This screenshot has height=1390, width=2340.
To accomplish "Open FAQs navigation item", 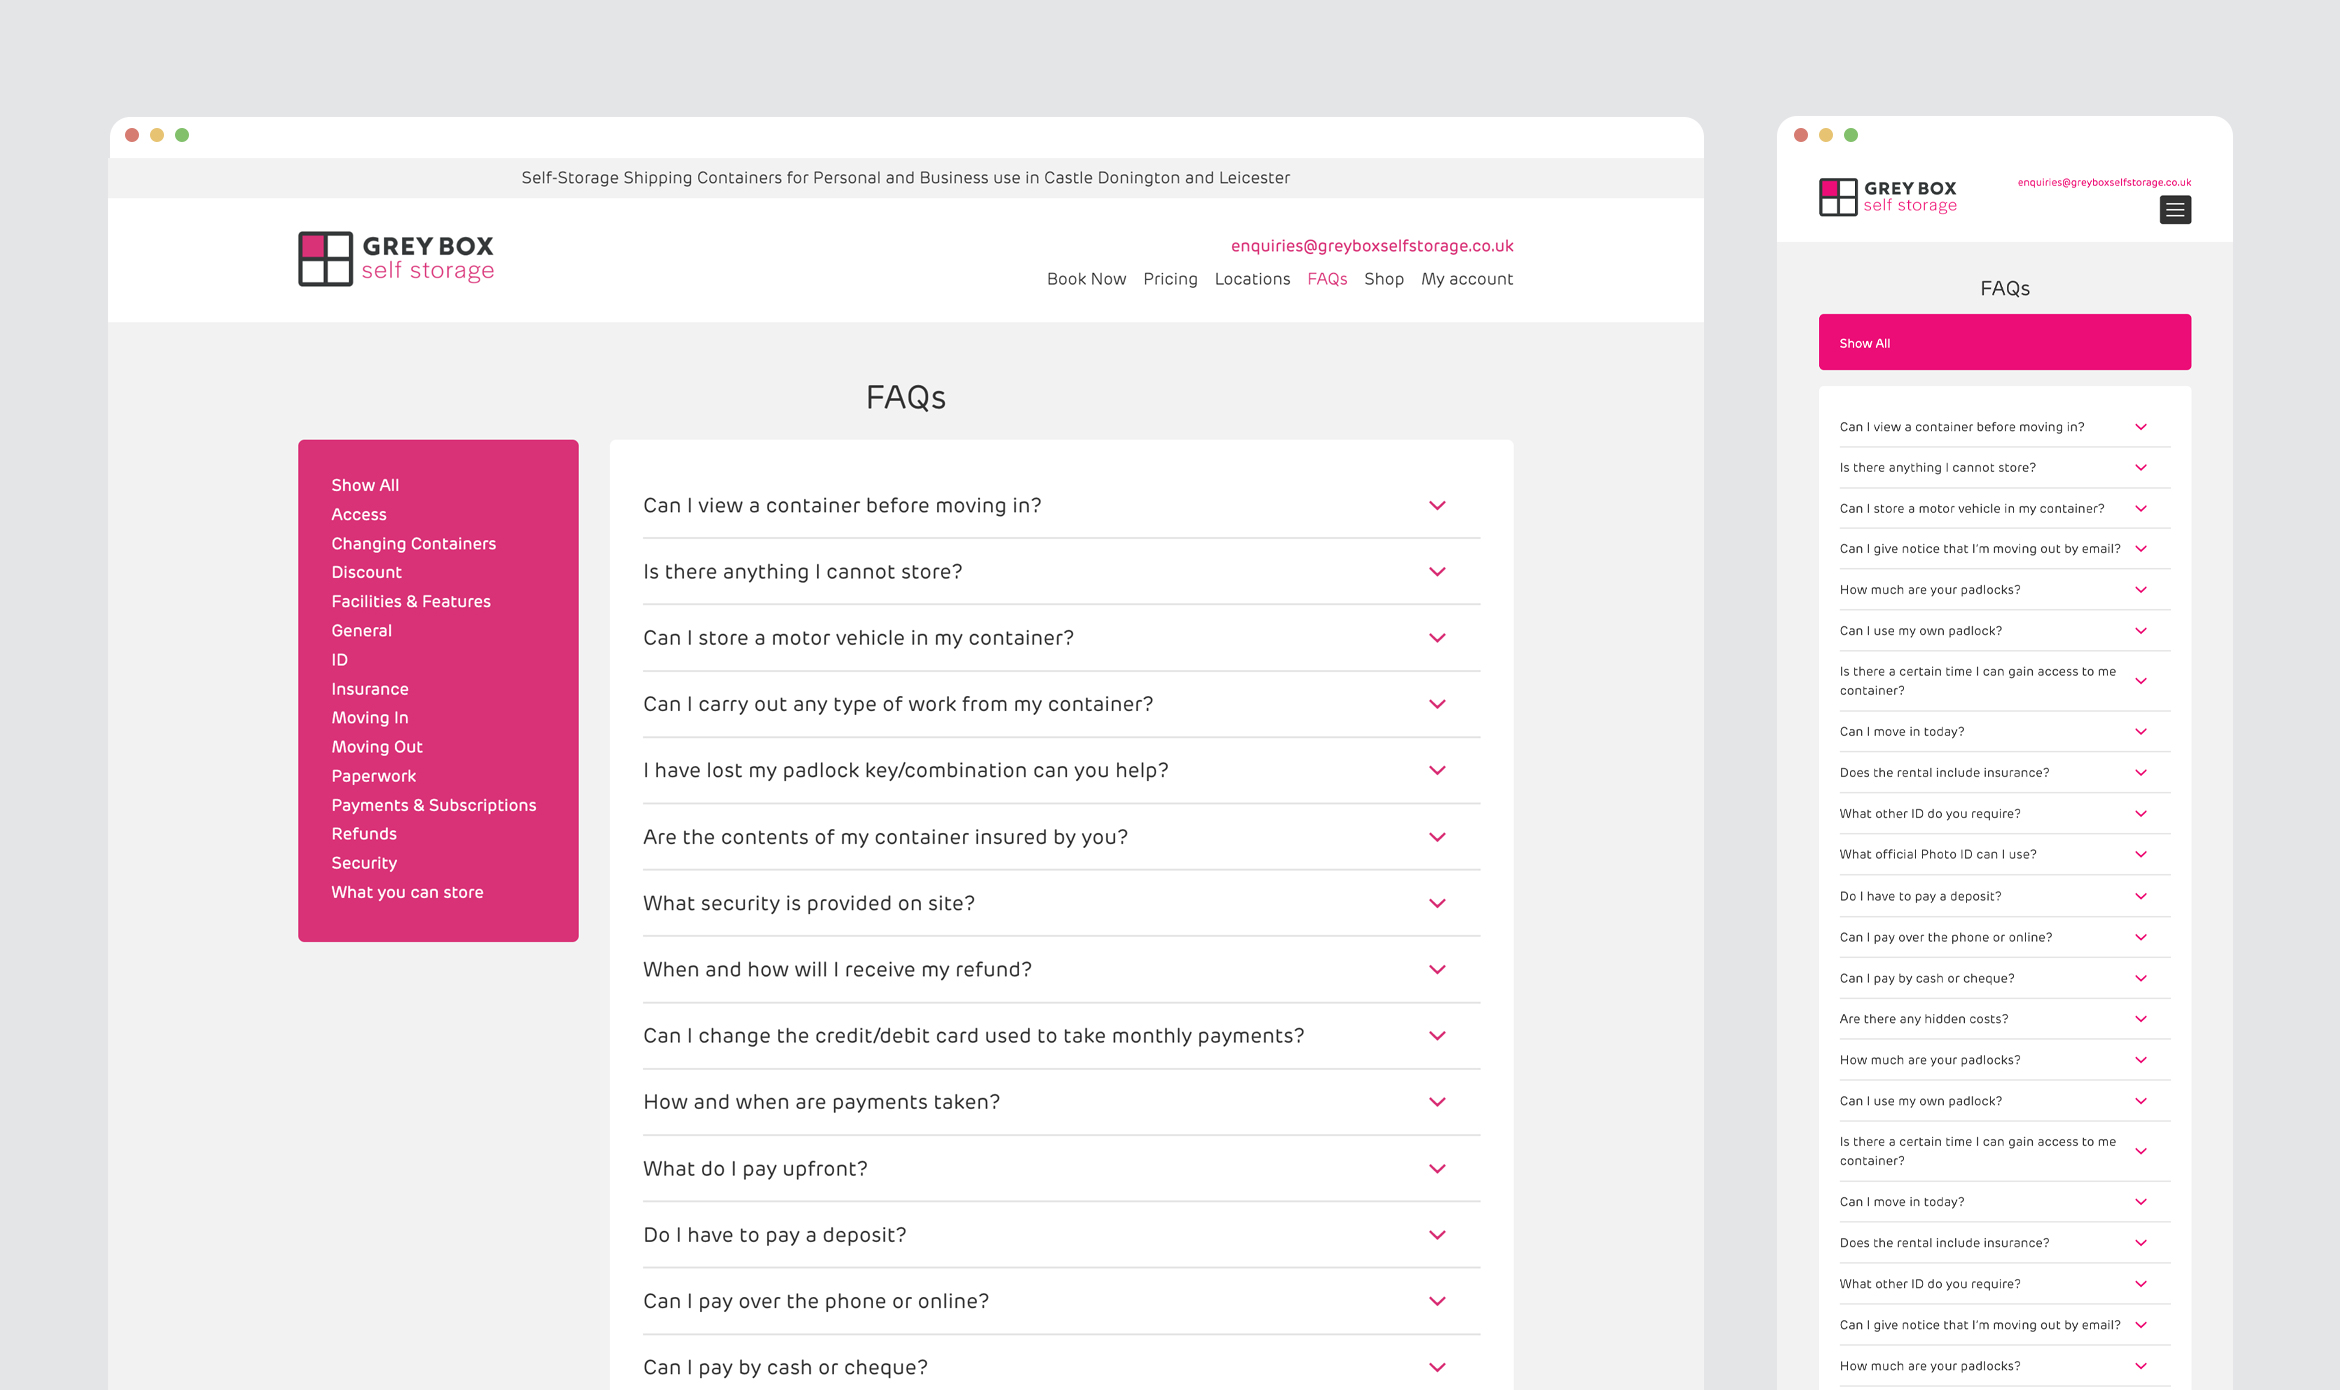I will click(x=1327, y=279).
